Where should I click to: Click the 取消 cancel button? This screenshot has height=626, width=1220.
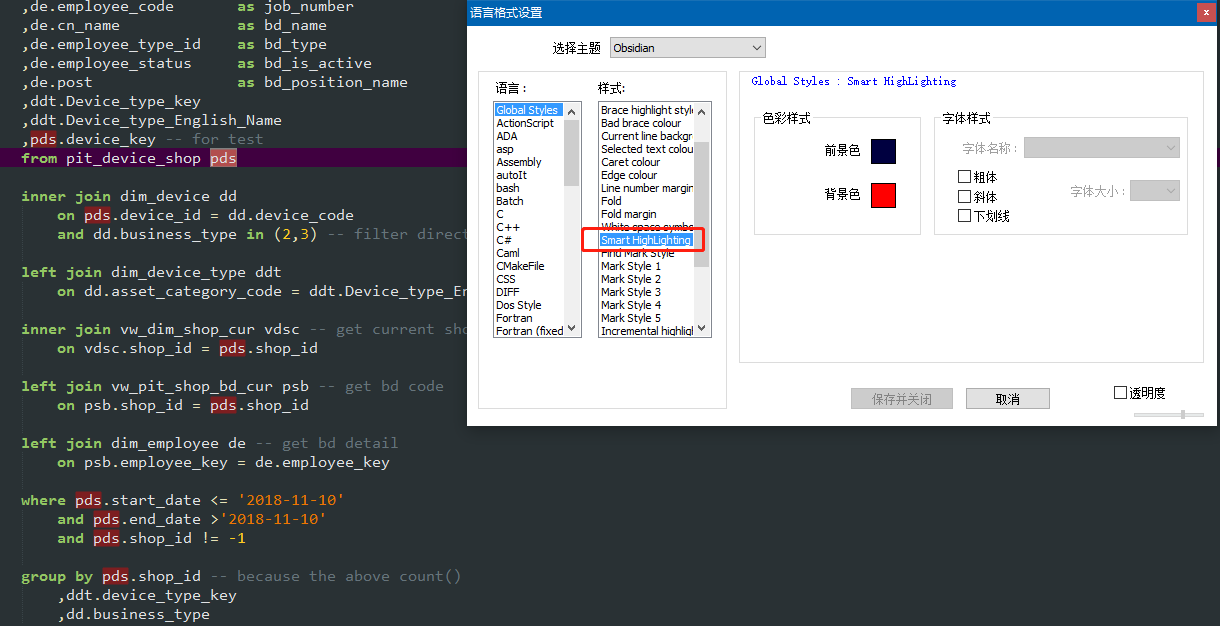tap(1007, 398)
